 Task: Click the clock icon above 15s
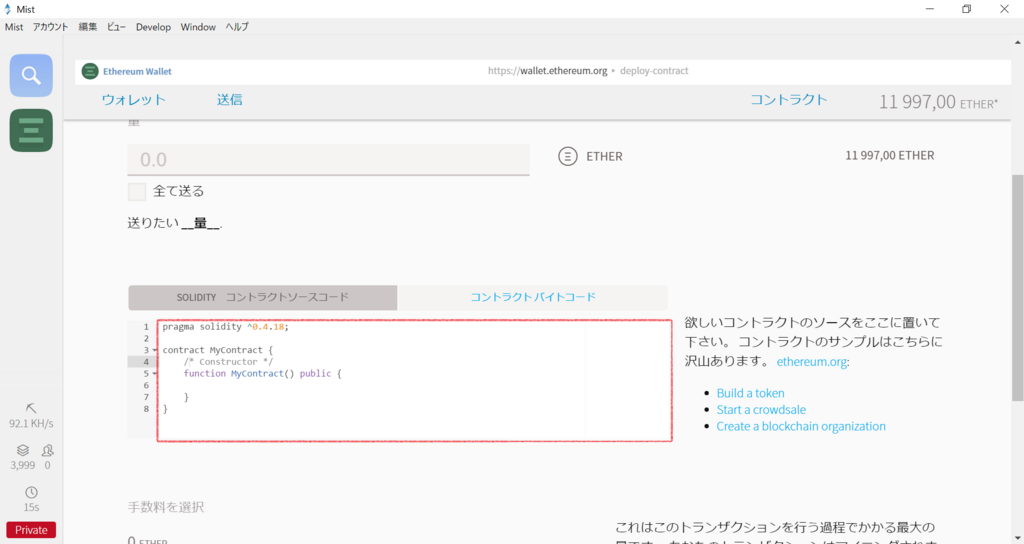(31, 492)
